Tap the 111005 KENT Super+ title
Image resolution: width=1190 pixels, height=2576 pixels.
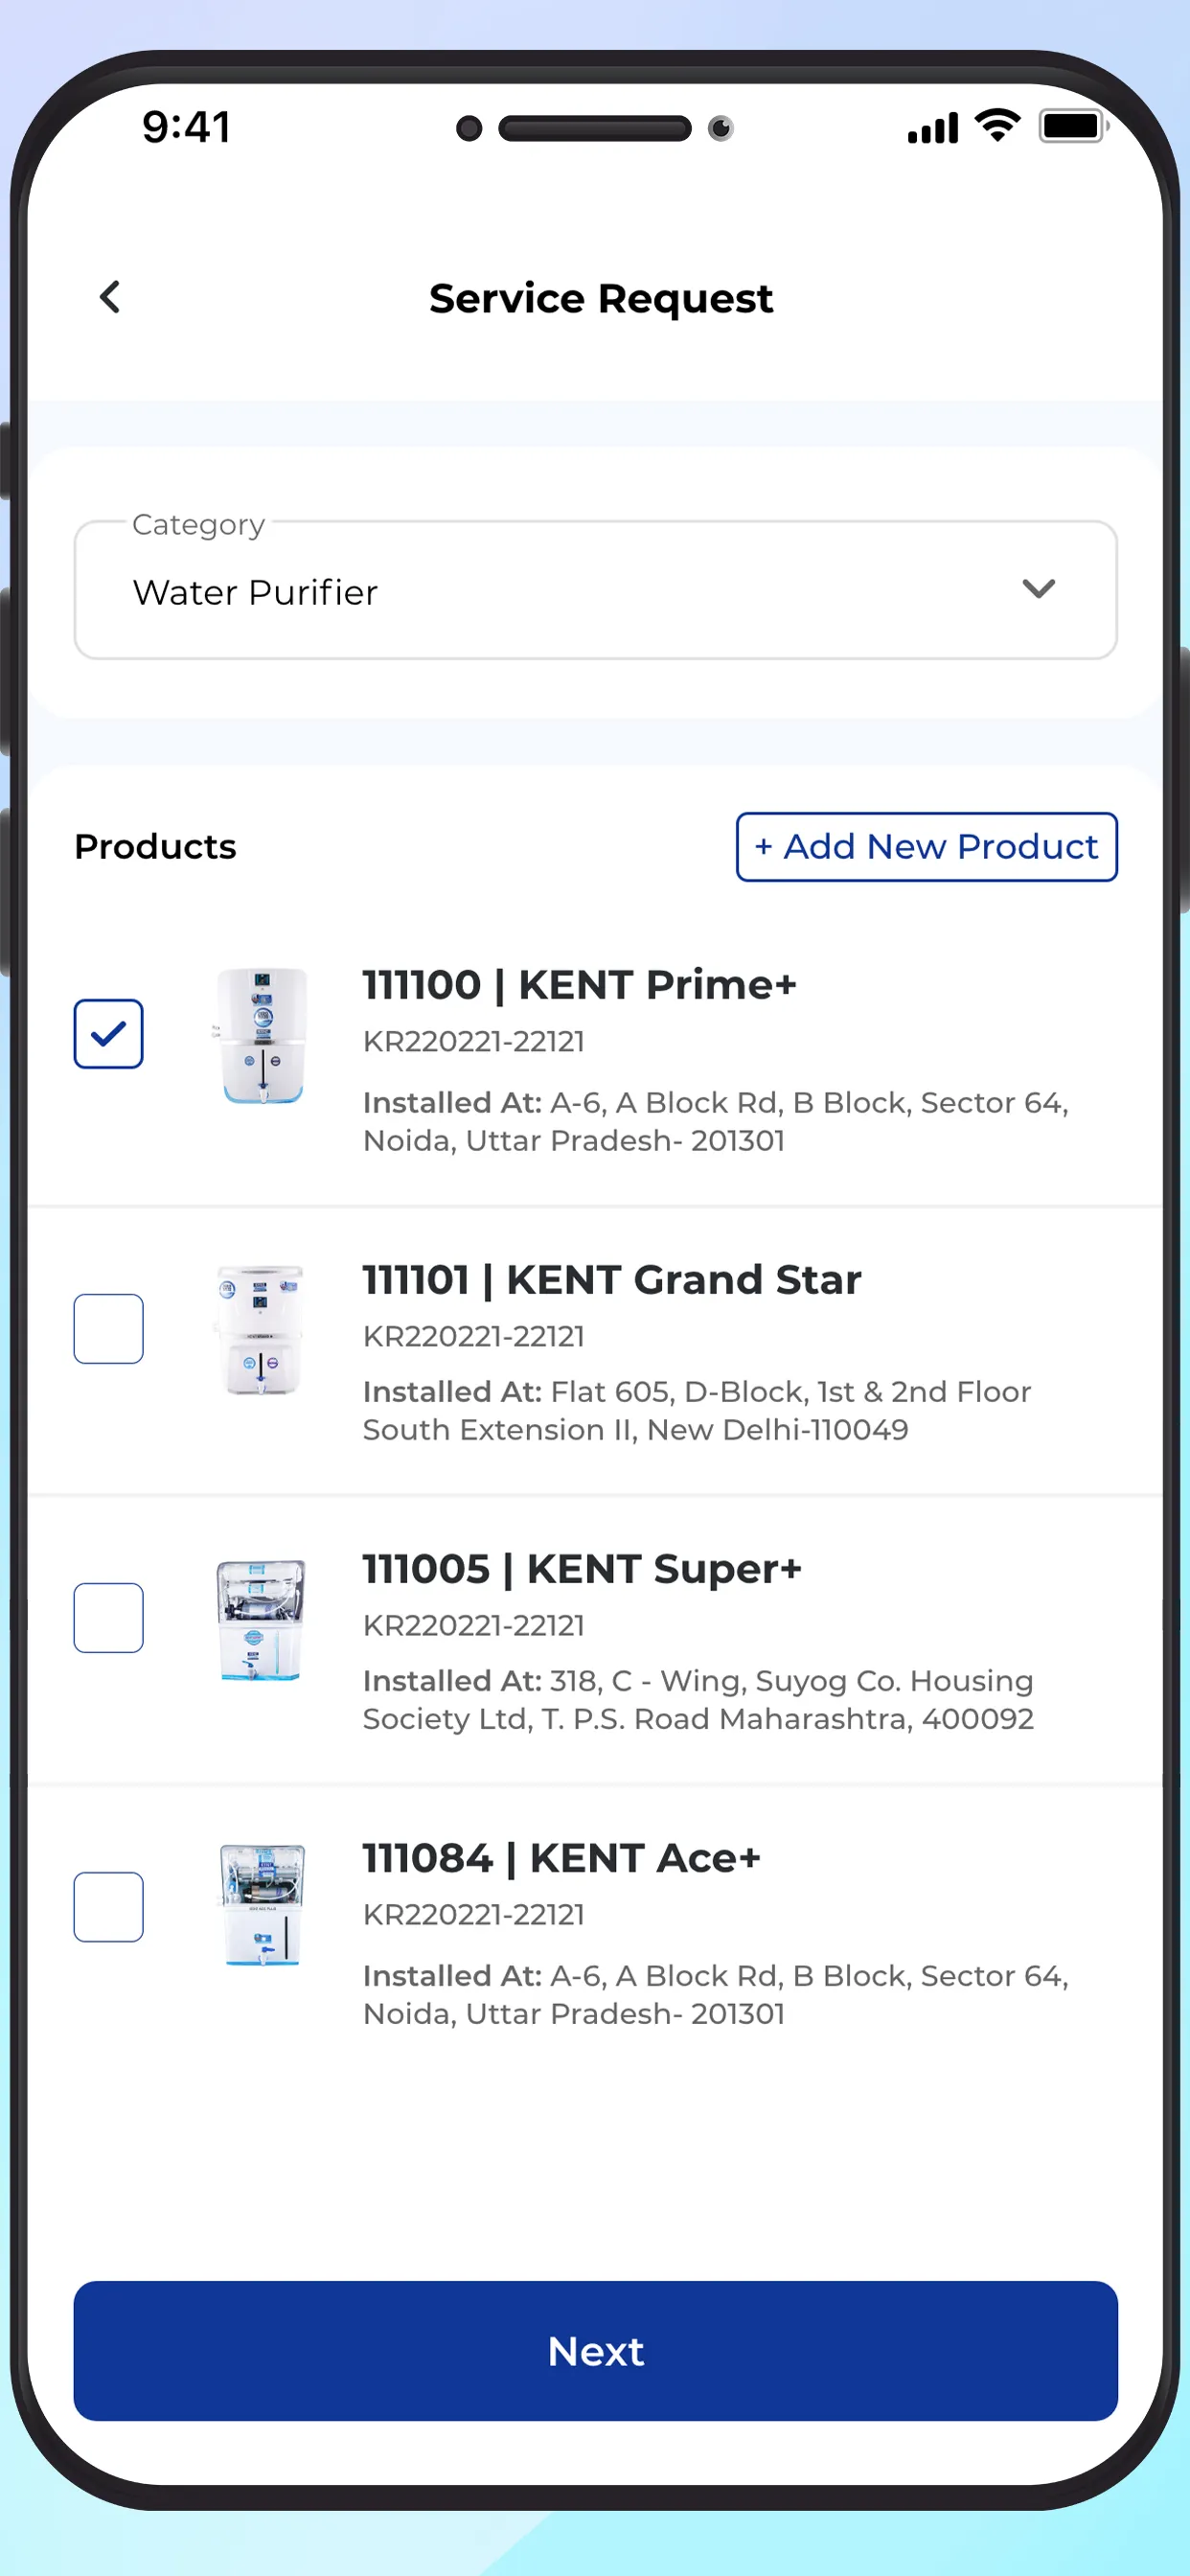(x=581, y=1569)
